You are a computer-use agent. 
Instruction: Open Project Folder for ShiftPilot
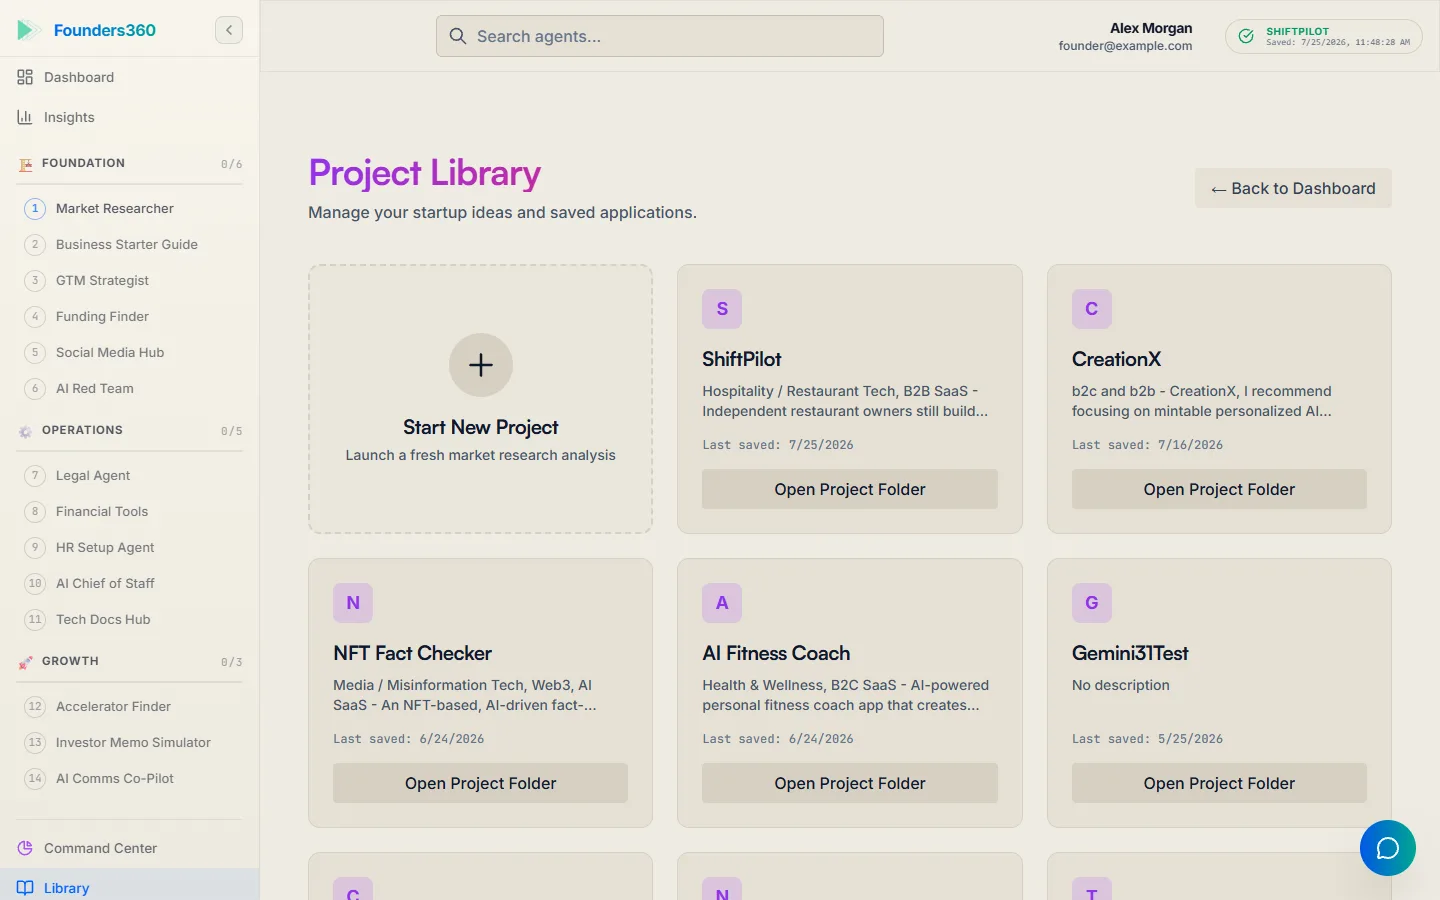pos(850,489)
